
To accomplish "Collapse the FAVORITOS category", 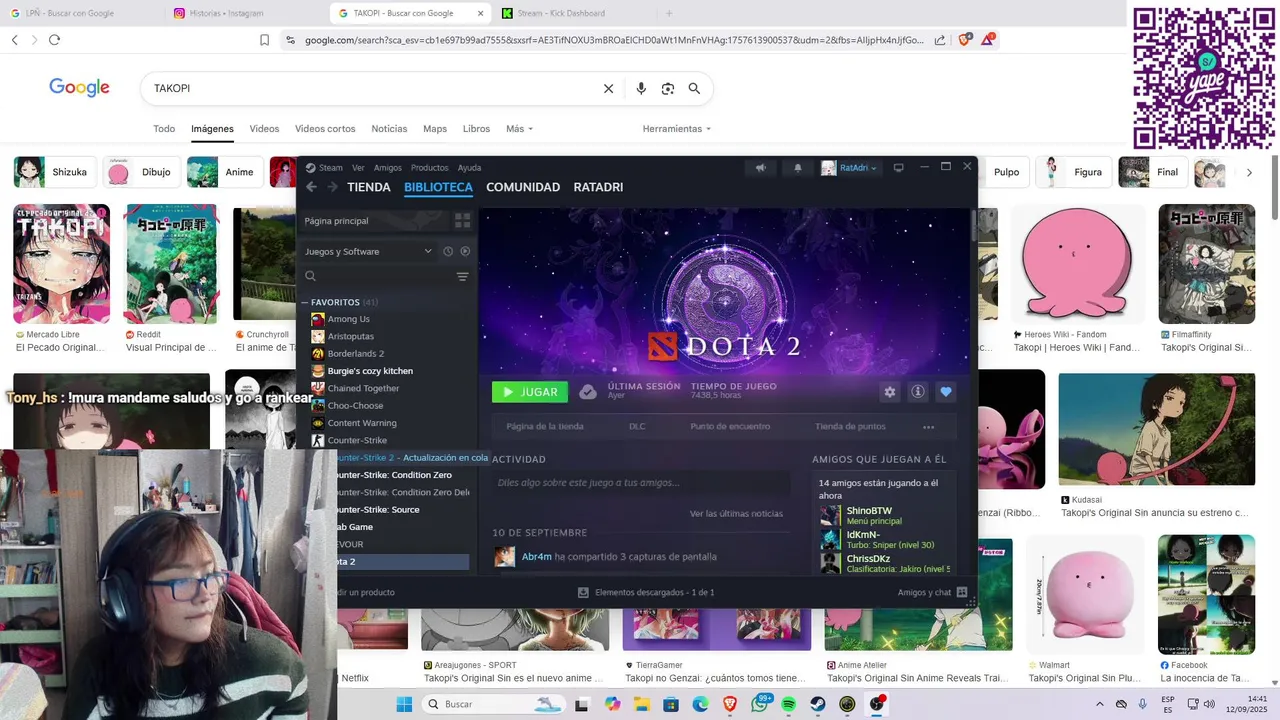I will (306, 302).
